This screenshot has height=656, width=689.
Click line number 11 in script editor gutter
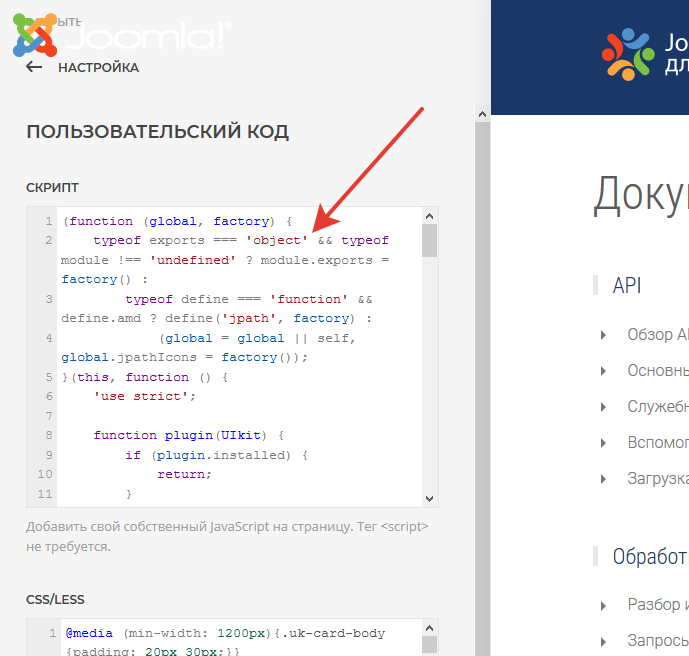click(x=45, y=494)
